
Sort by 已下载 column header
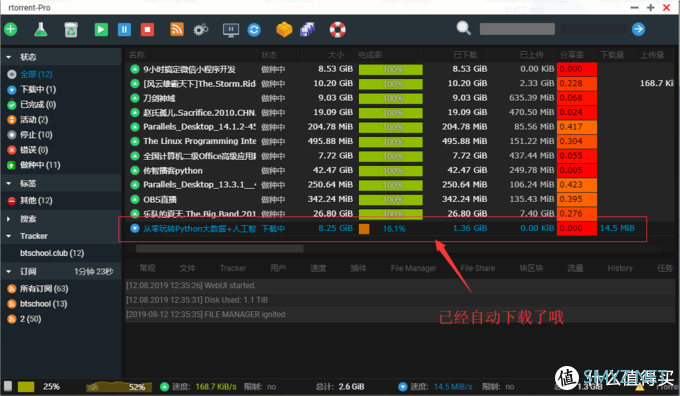(465, 55)
